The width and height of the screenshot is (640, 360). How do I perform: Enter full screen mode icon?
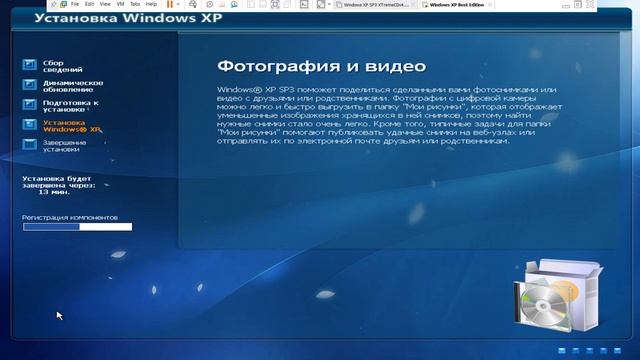275,4
